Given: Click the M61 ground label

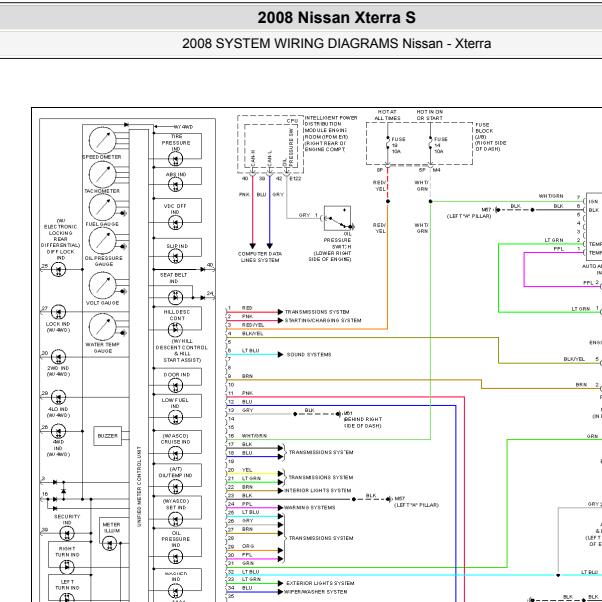Looking at the screenshot, I should coord(348,413).
